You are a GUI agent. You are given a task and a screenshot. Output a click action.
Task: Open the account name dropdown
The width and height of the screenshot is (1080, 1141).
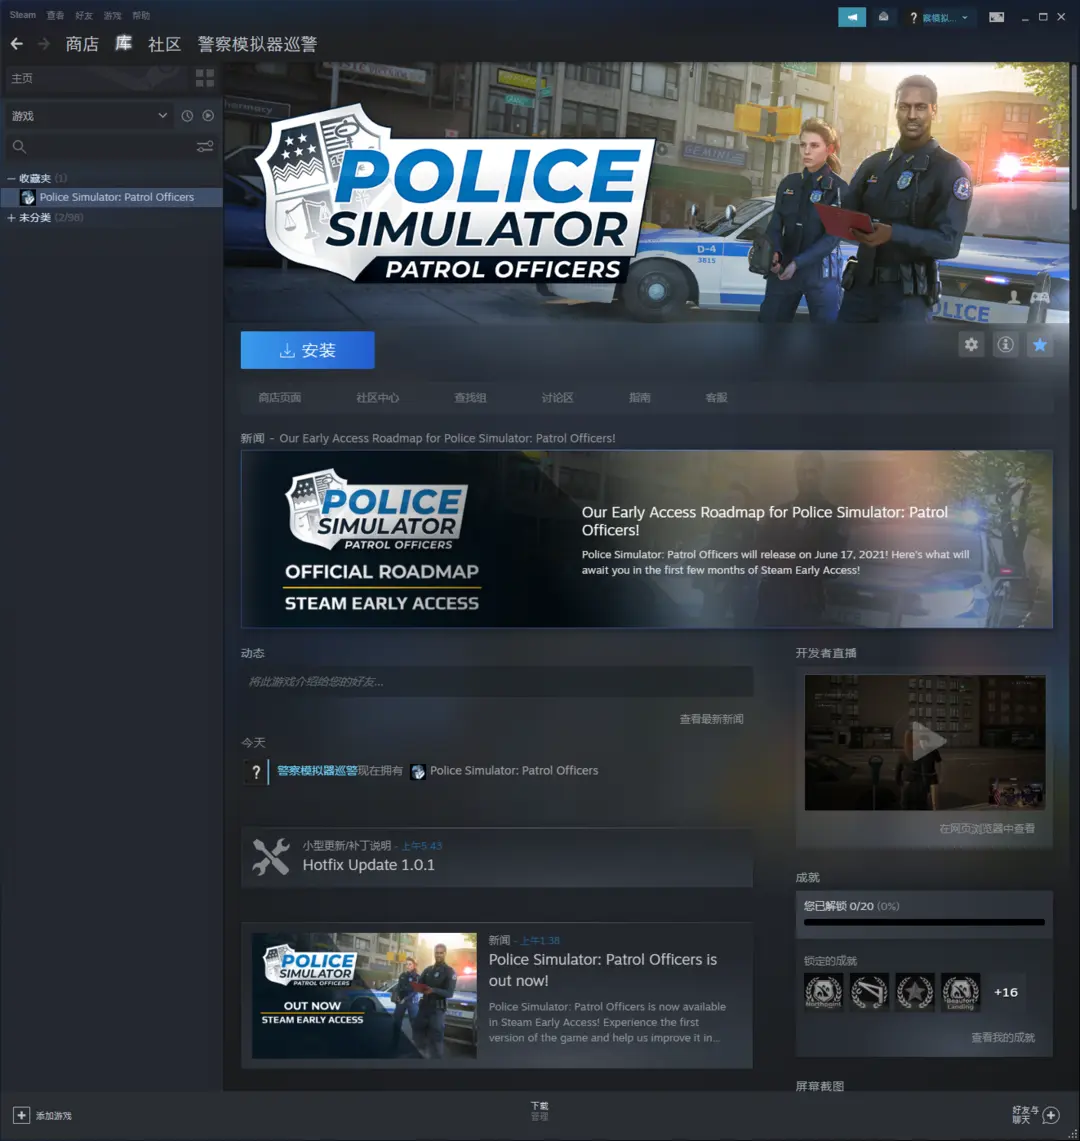tap(945, 17)
